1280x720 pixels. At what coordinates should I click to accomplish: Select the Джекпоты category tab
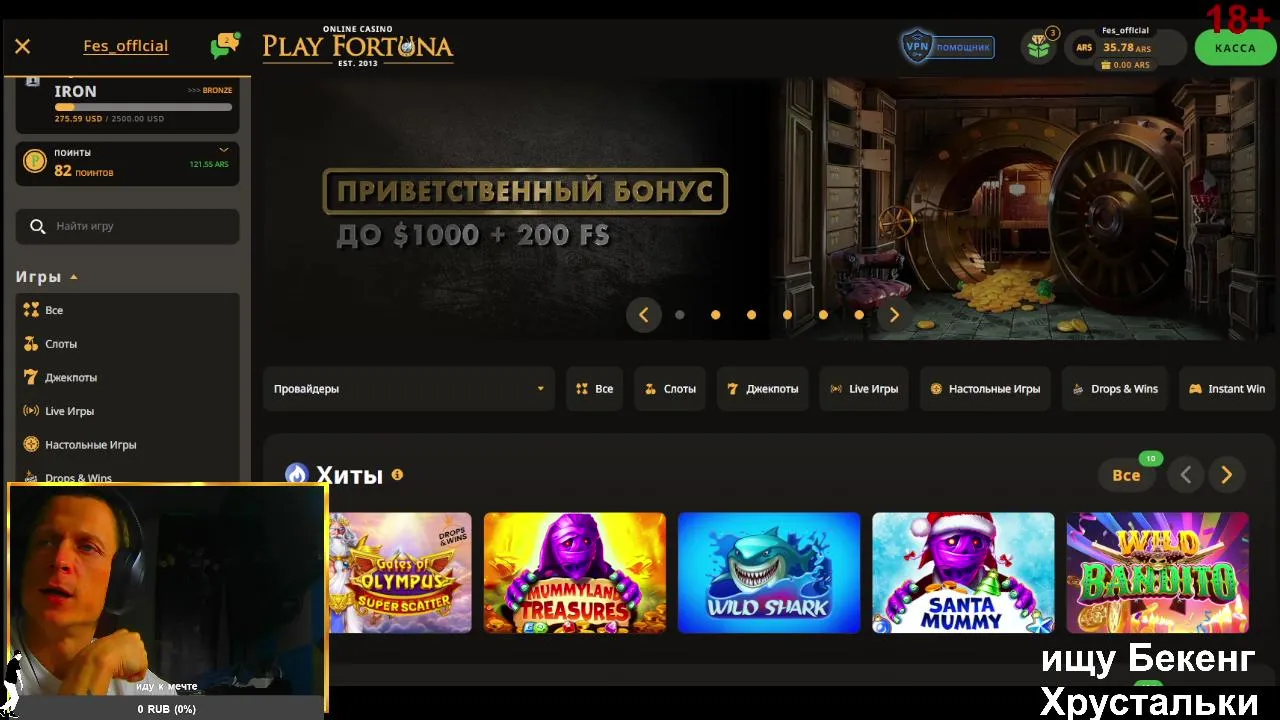click(x=762, y=389)
